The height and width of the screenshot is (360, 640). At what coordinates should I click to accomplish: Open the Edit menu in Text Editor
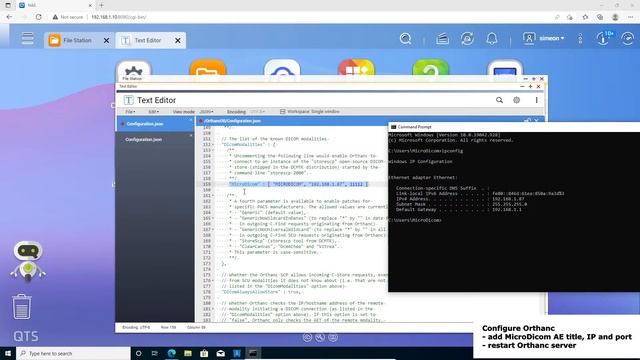(x=153, y=111)
